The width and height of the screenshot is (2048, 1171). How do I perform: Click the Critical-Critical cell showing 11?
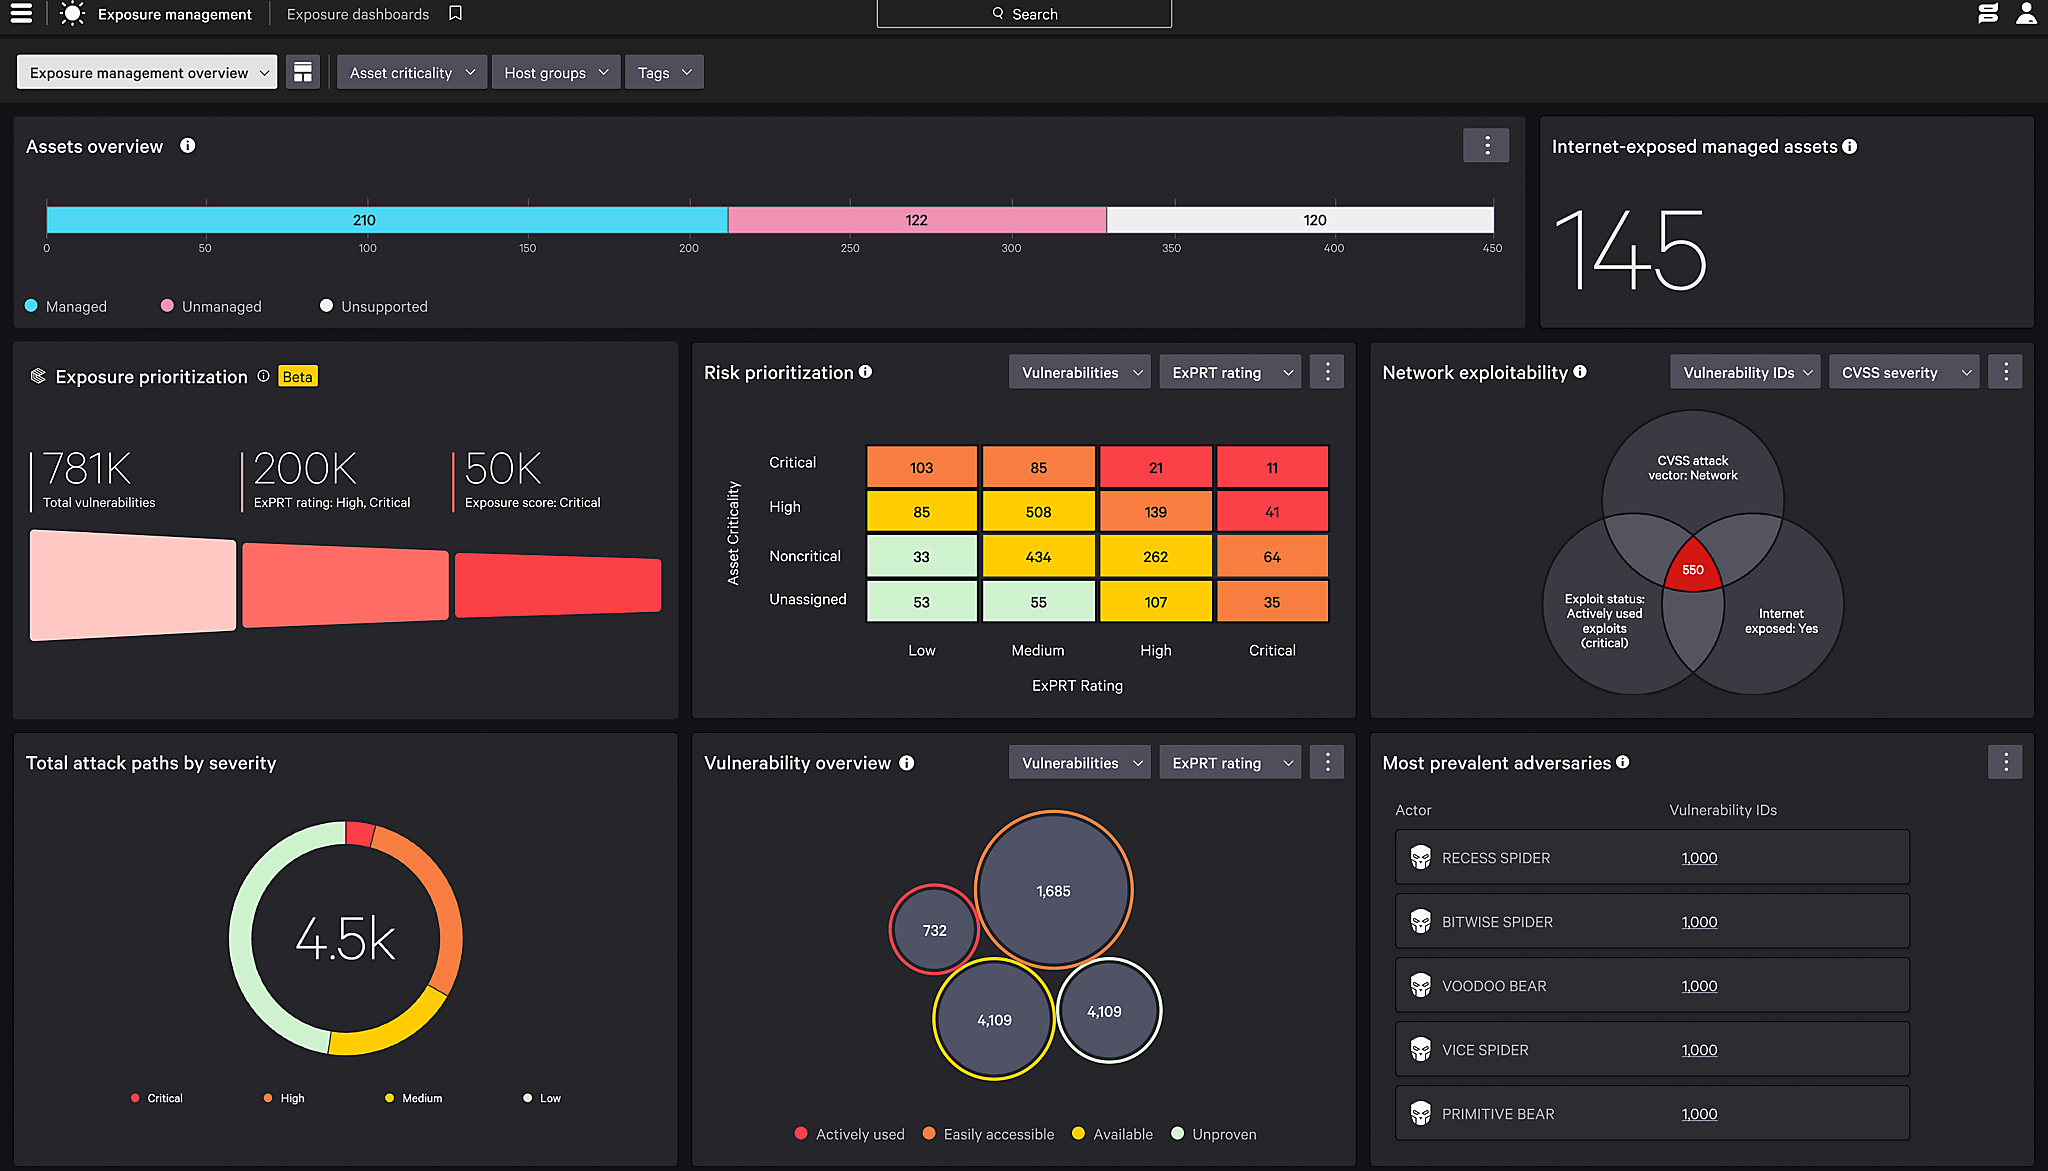point(1272,467)
